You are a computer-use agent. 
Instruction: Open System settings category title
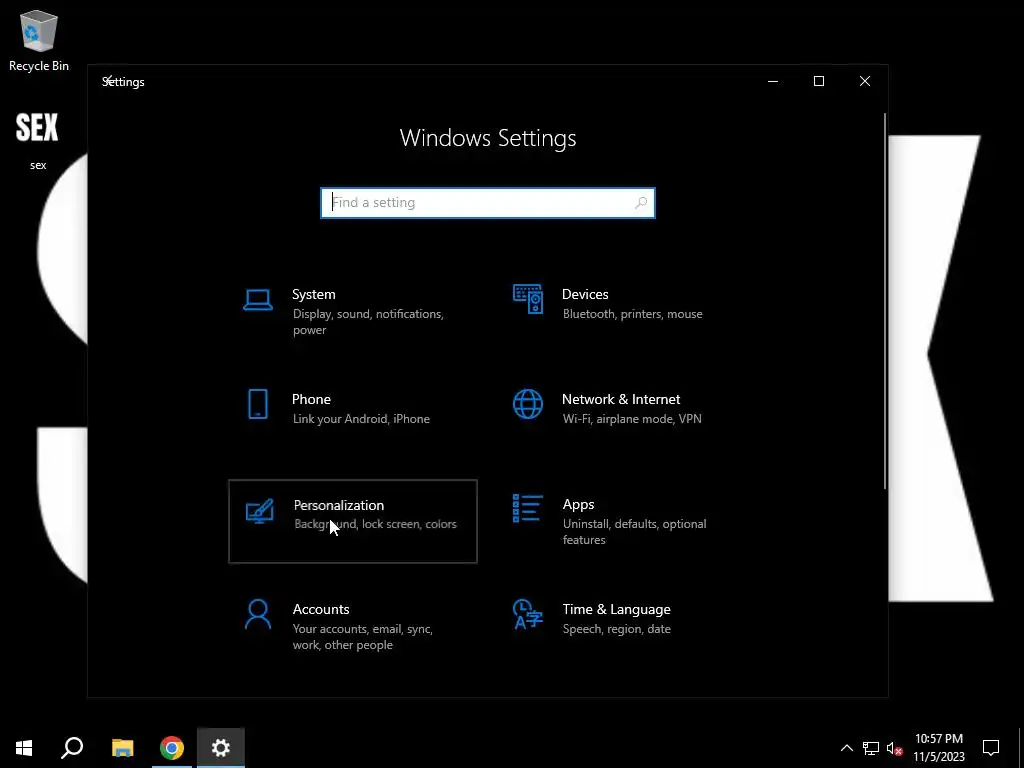pos(313,295)
